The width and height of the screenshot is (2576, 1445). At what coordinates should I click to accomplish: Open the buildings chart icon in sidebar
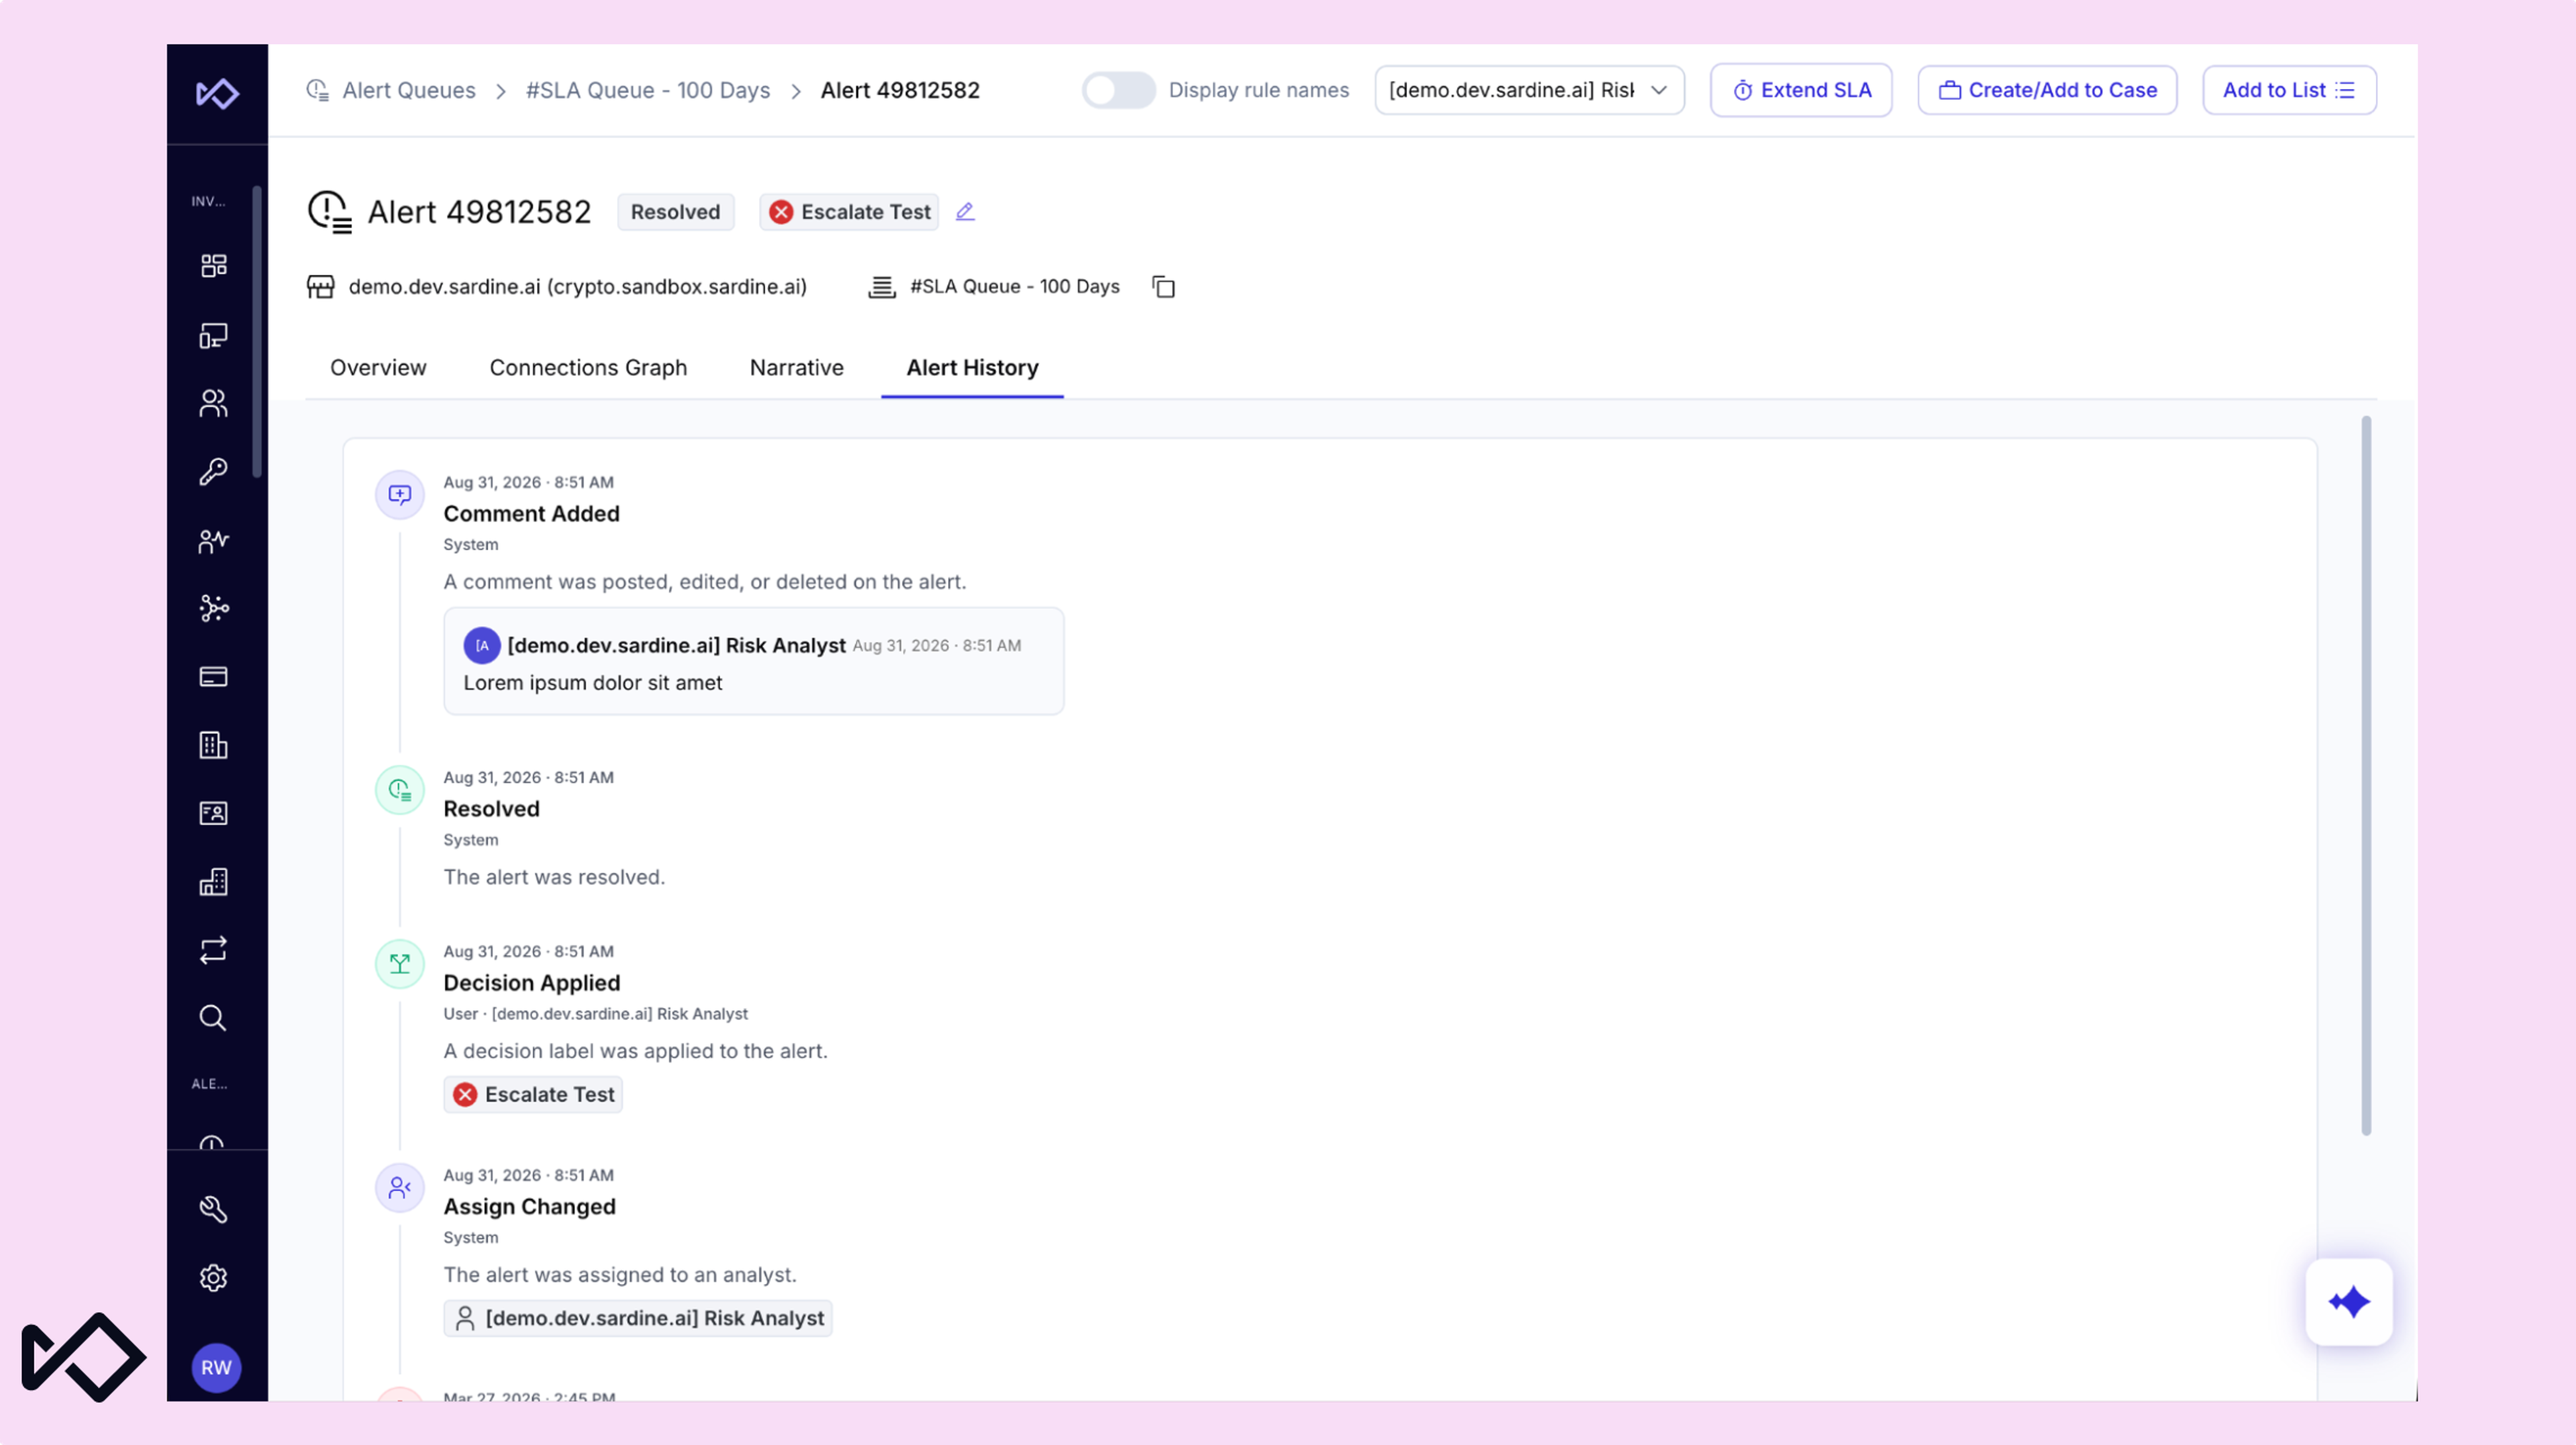tap(213, 881)
